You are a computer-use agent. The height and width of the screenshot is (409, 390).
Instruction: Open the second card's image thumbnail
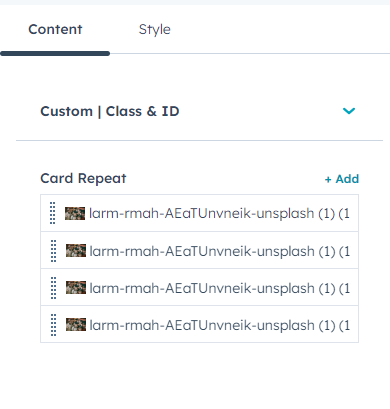(76, 251)
